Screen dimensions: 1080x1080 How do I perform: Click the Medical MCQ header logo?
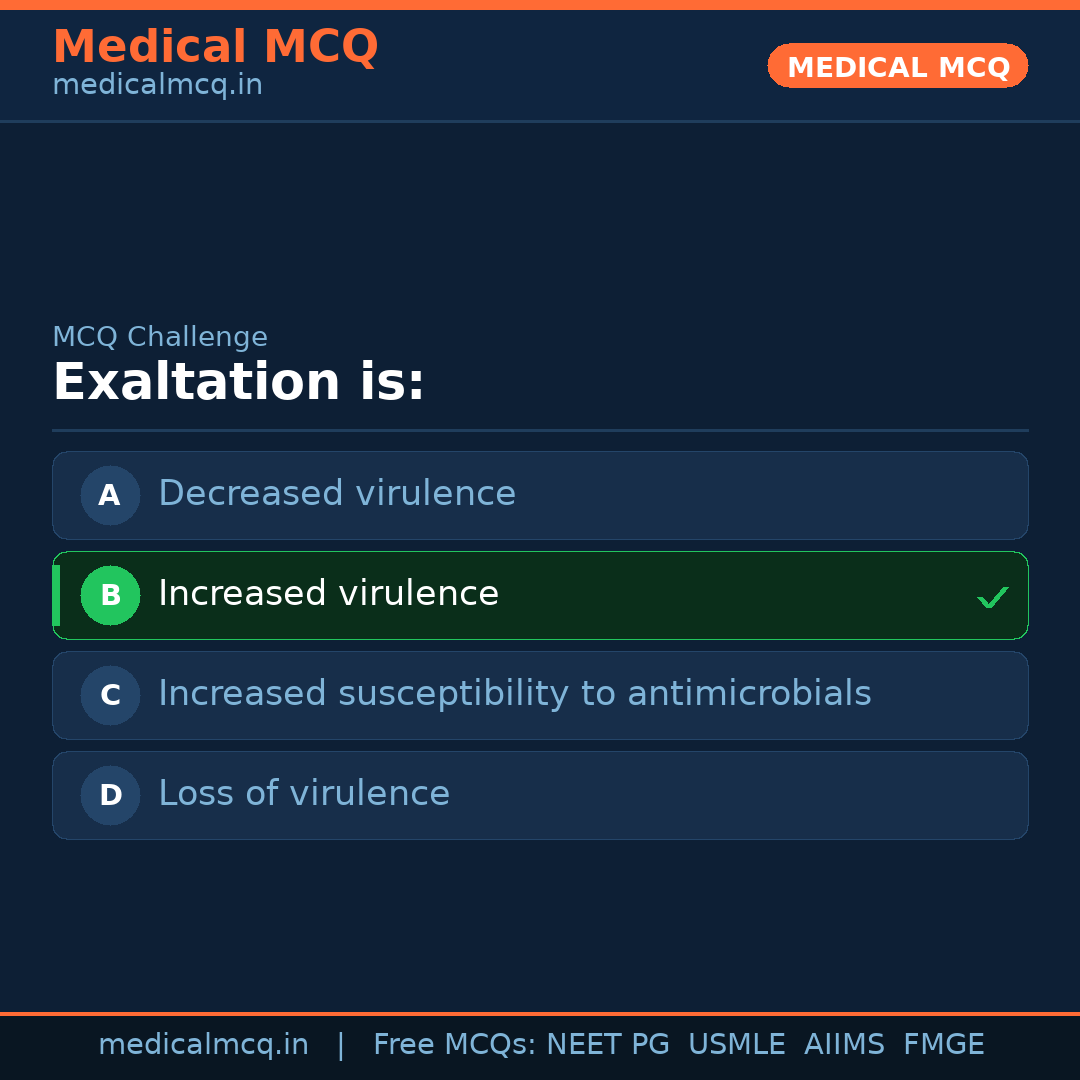(215, 46)
